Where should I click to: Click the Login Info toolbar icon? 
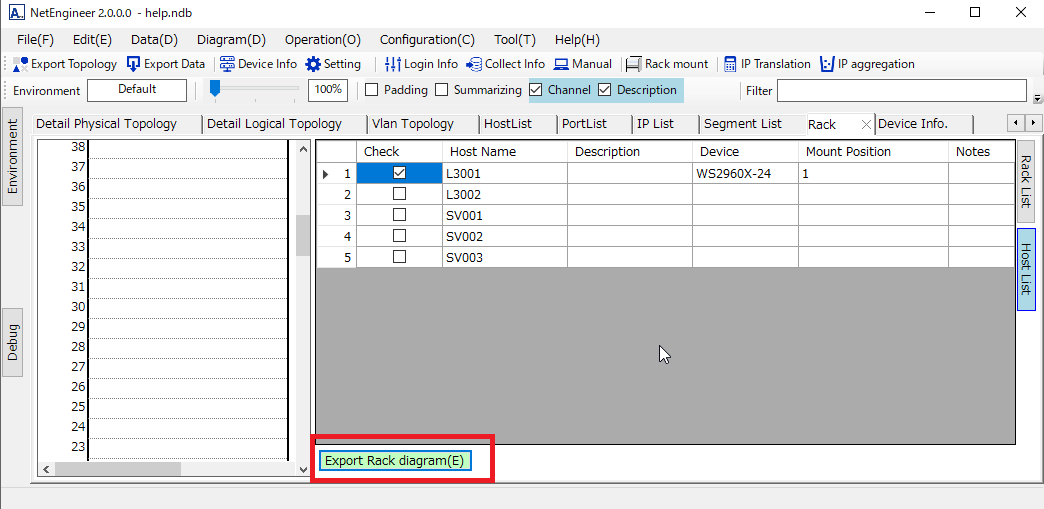pyautogui.click(x=393, y=64)
